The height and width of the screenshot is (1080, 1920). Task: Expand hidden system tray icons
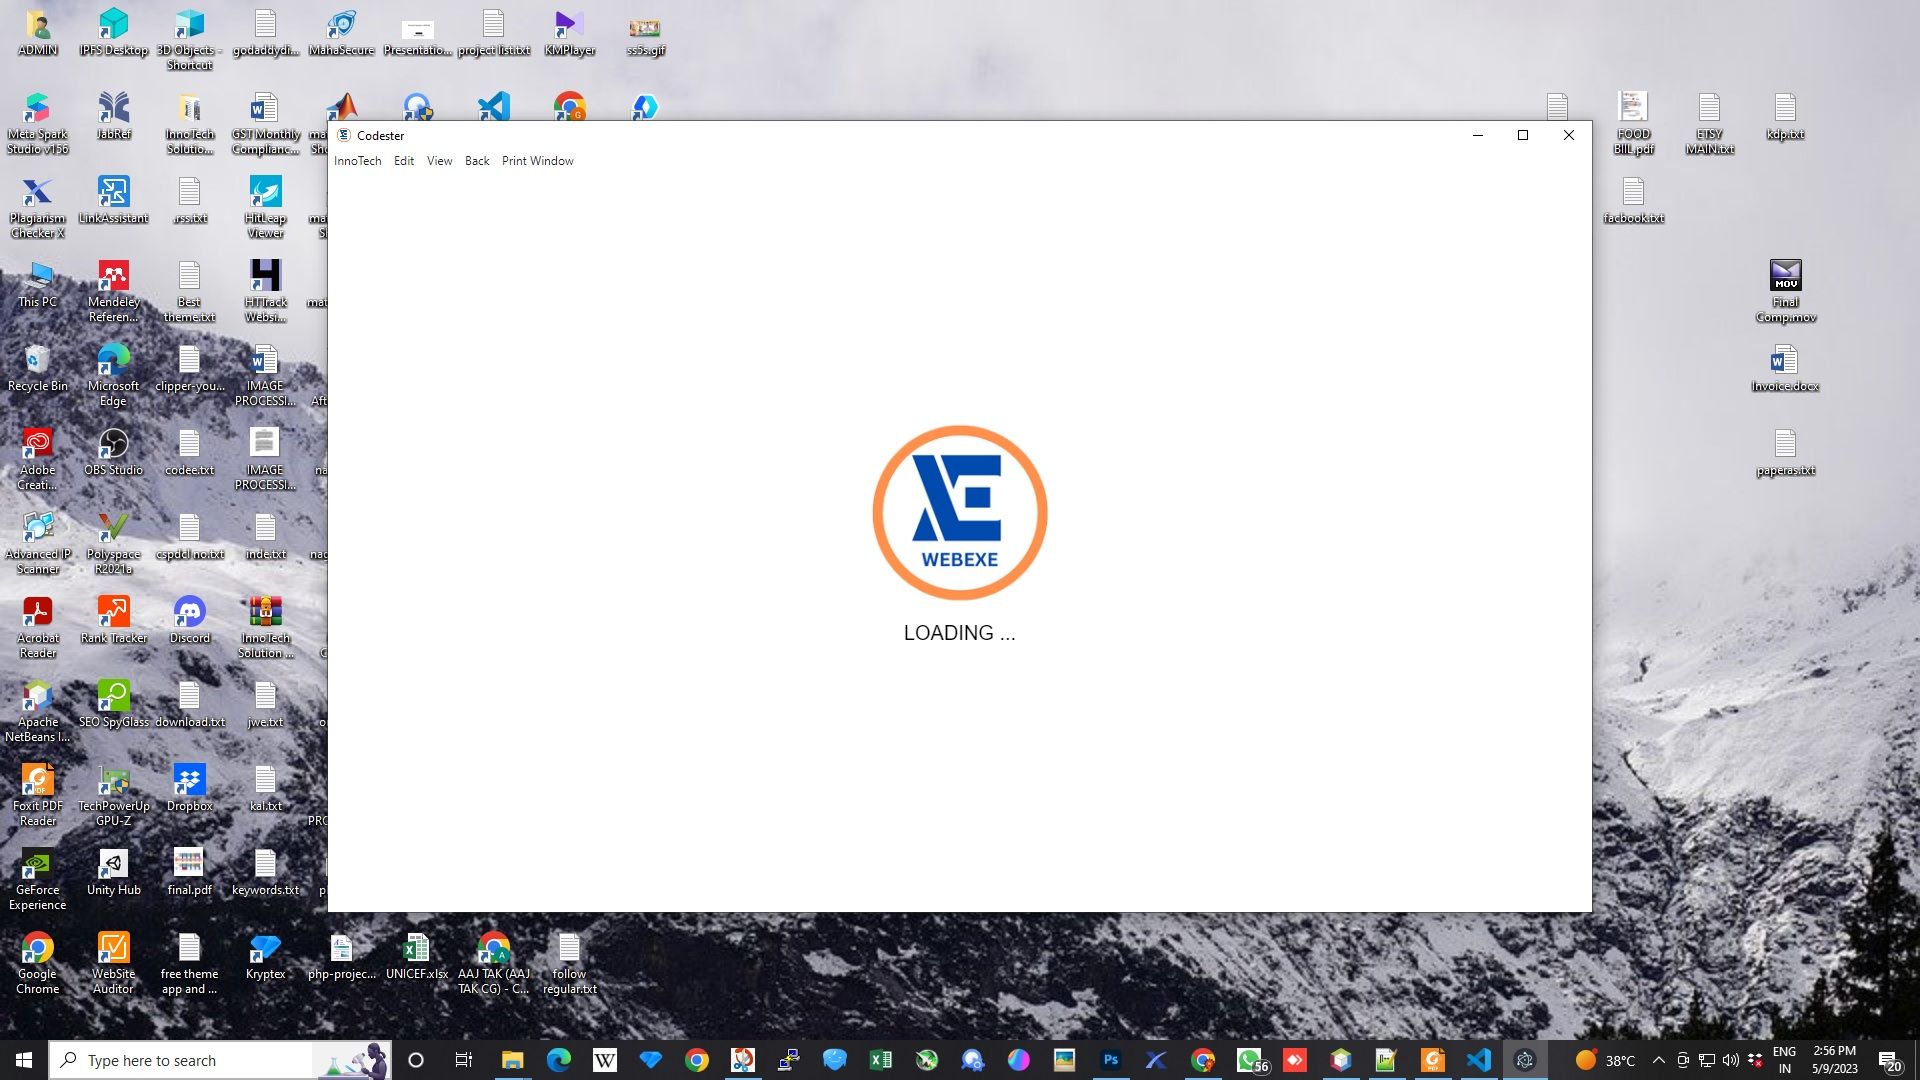1658,1060
